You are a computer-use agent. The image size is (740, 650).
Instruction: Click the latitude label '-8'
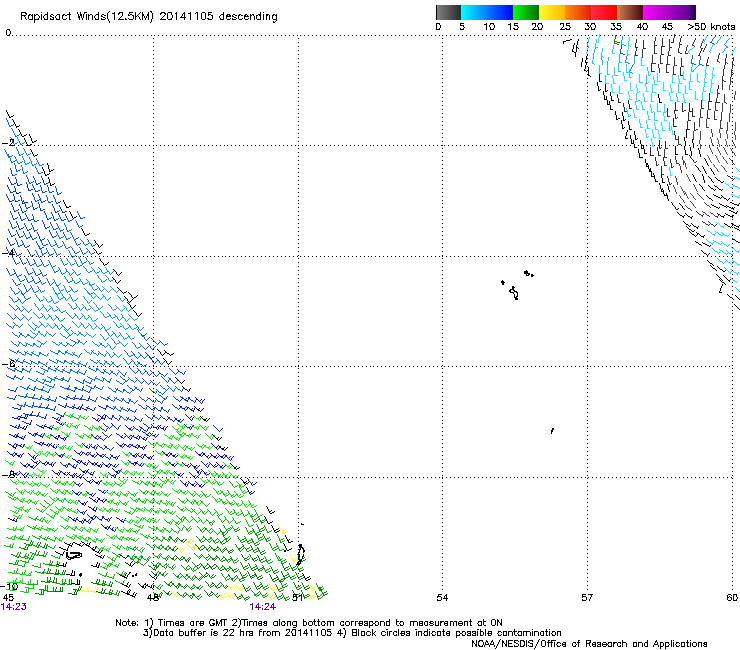point(9,475)
